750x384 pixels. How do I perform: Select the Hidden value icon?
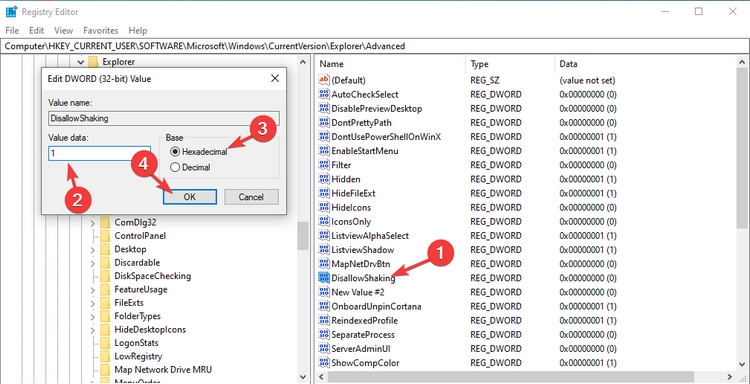(x=324, y=179)
